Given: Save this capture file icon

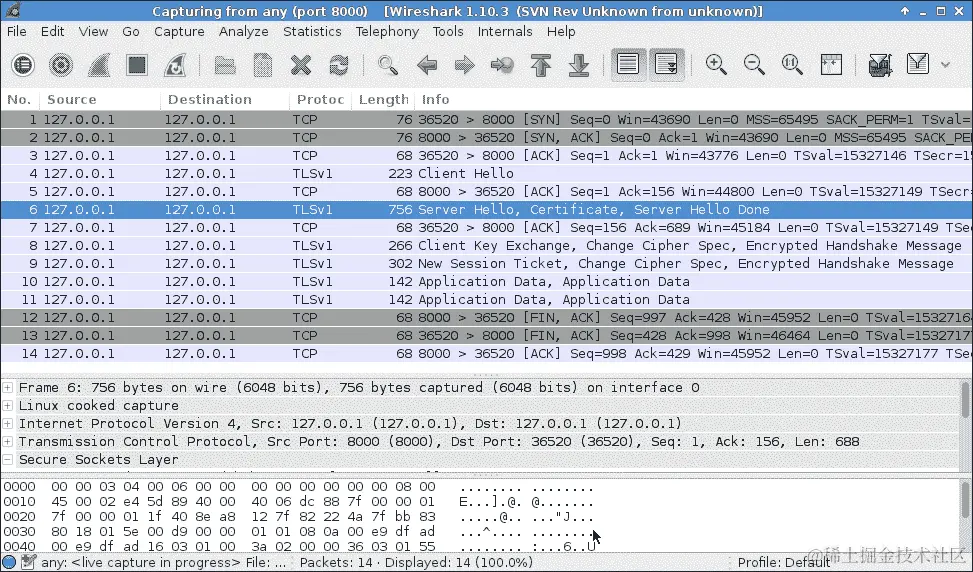Looking at the screenshot, I should [x=262, y=65].
